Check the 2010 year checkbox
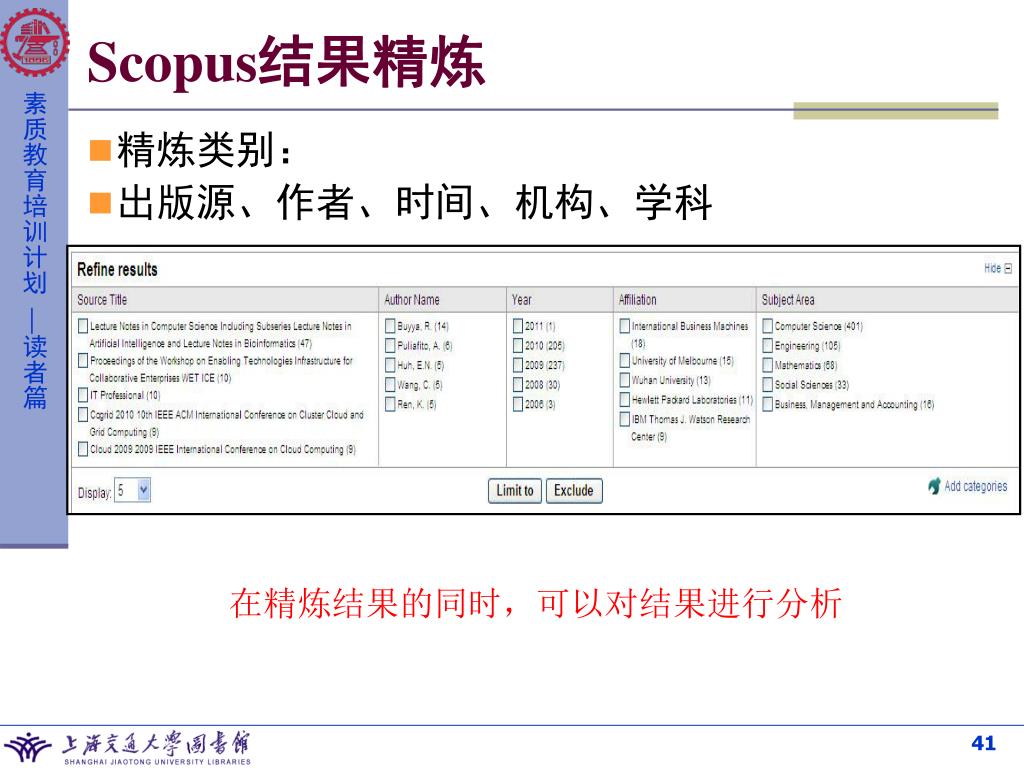This screenshot has height=768, width=1024. coord(518,345)
